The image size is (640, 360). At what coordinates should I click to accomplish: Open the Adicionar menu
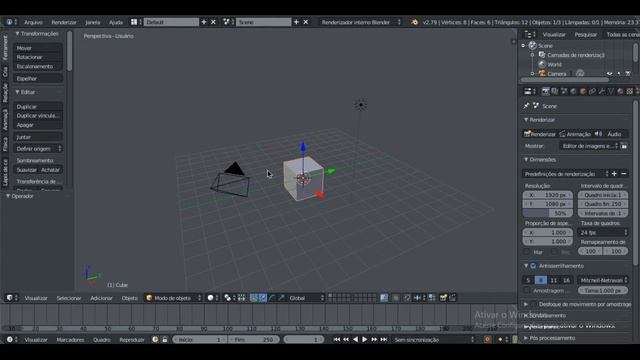[x=101, y=298]
